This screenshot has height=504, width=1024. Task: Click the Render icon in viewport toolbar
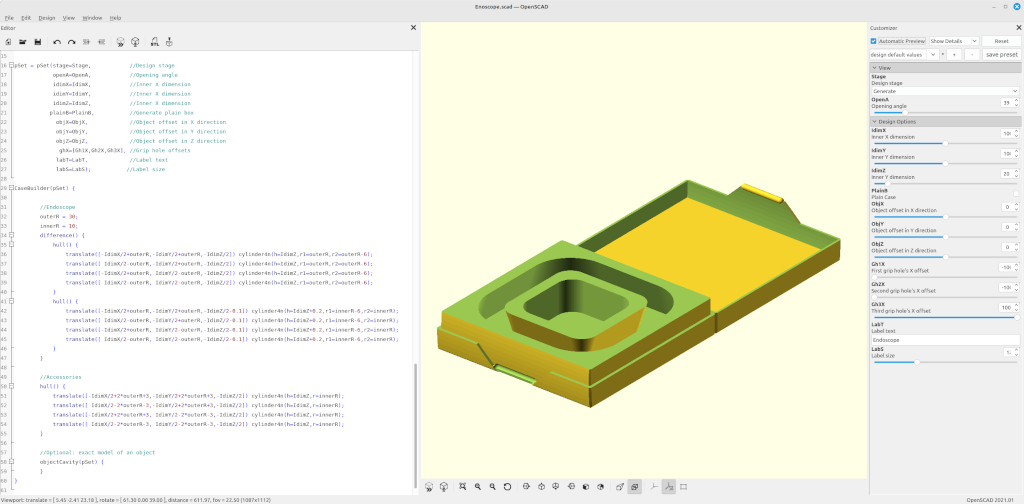tap(444, 486)
